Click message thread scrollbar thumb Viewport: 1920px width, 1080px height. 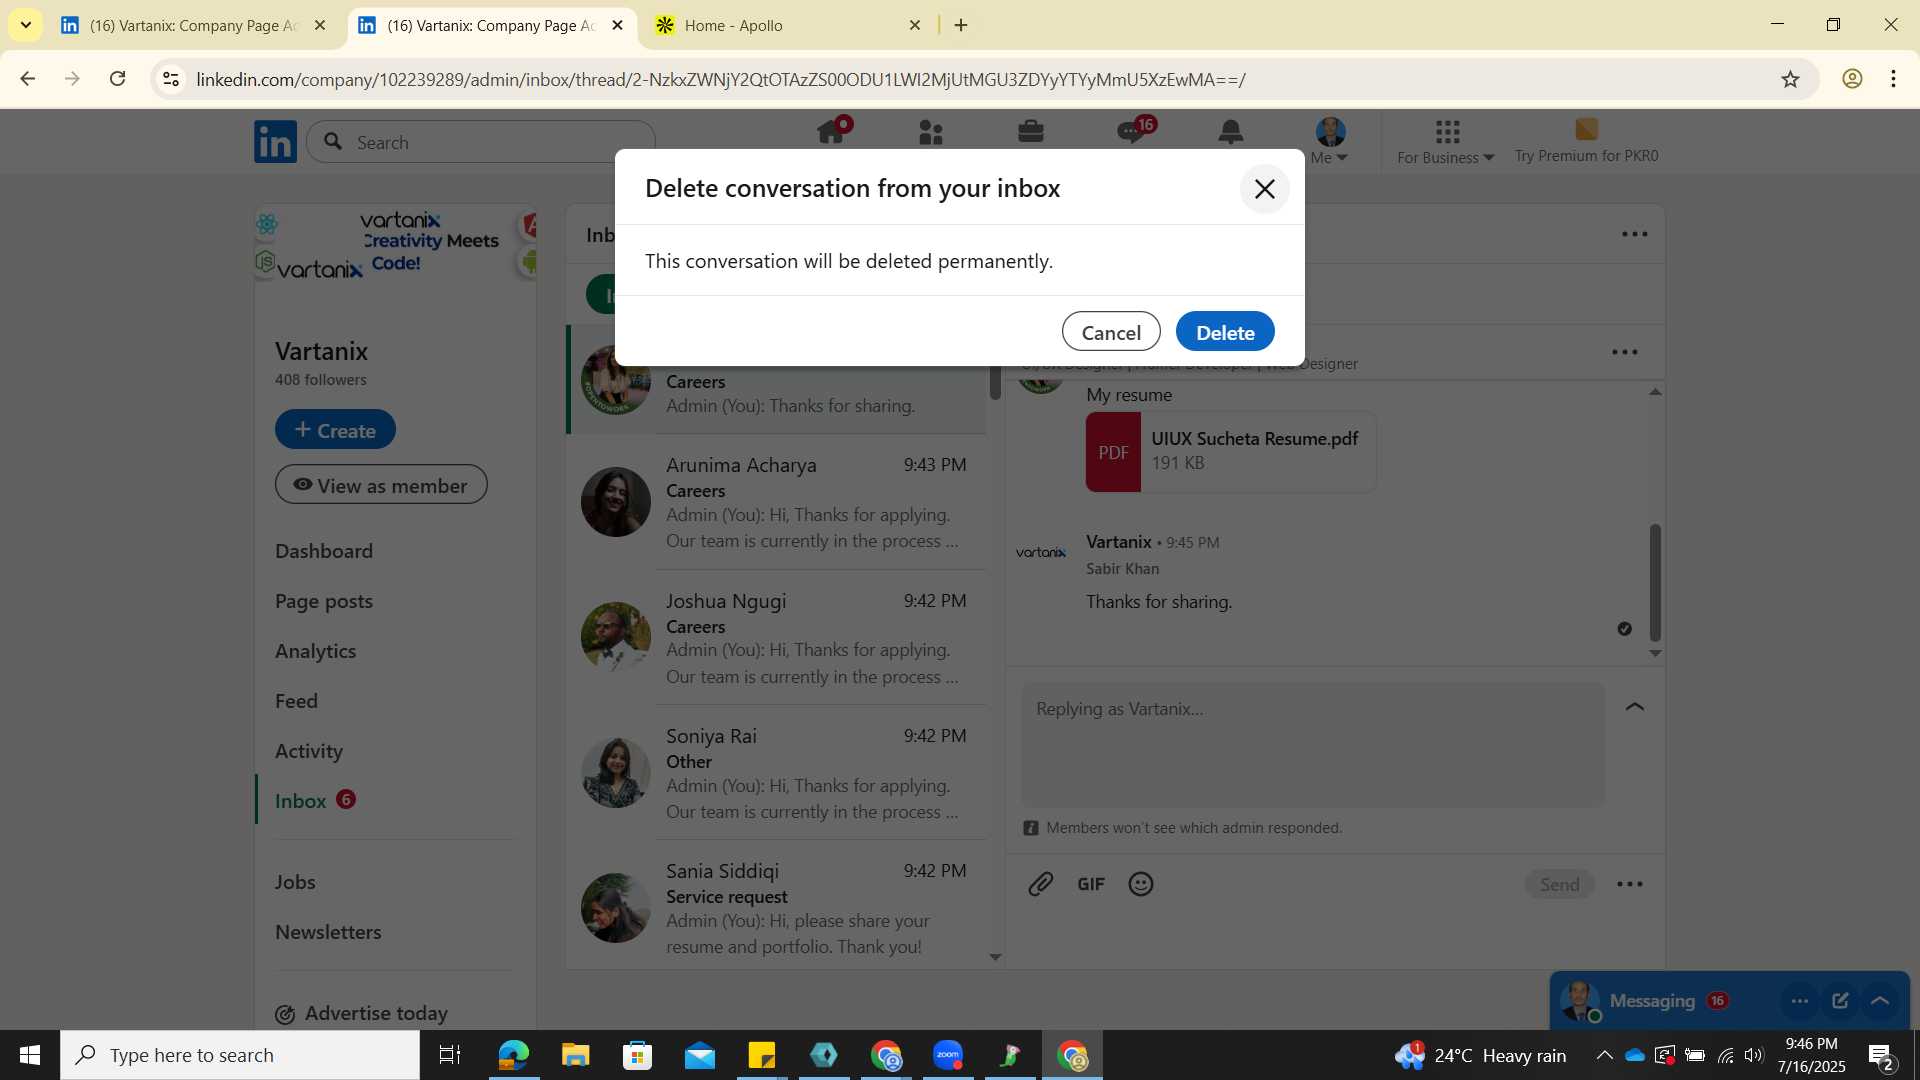click(1655, 582)
